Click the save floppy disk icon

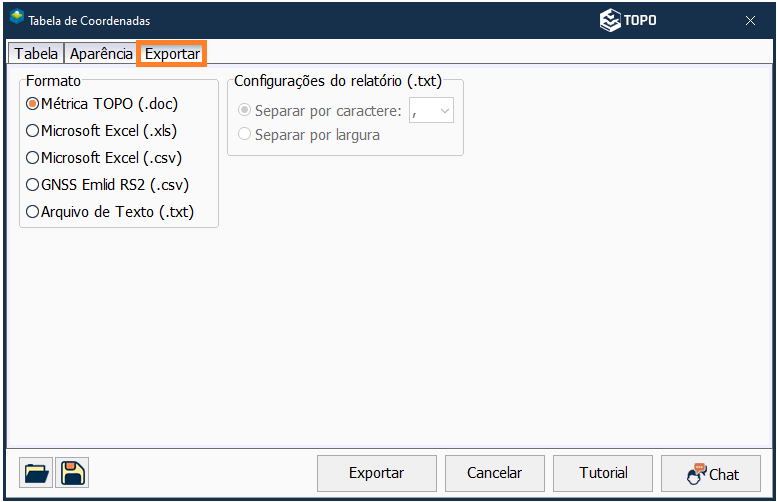(x=72, y=473)
